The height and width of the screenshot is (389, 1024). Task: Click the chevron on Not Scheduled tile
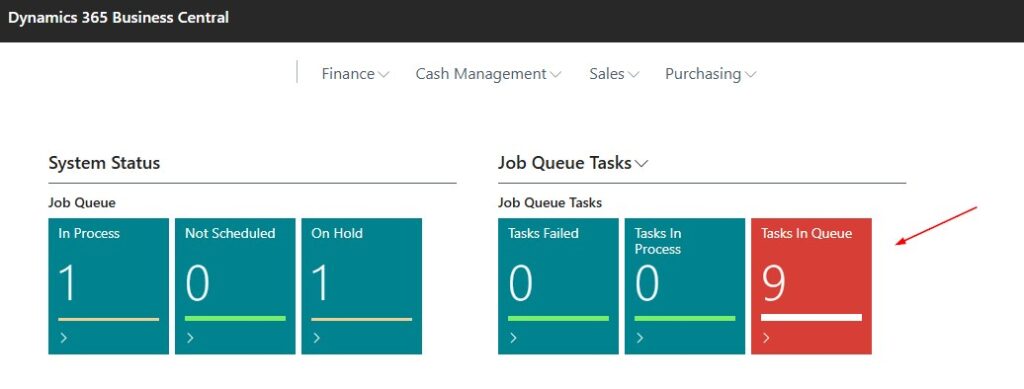[x=190, y=338]
